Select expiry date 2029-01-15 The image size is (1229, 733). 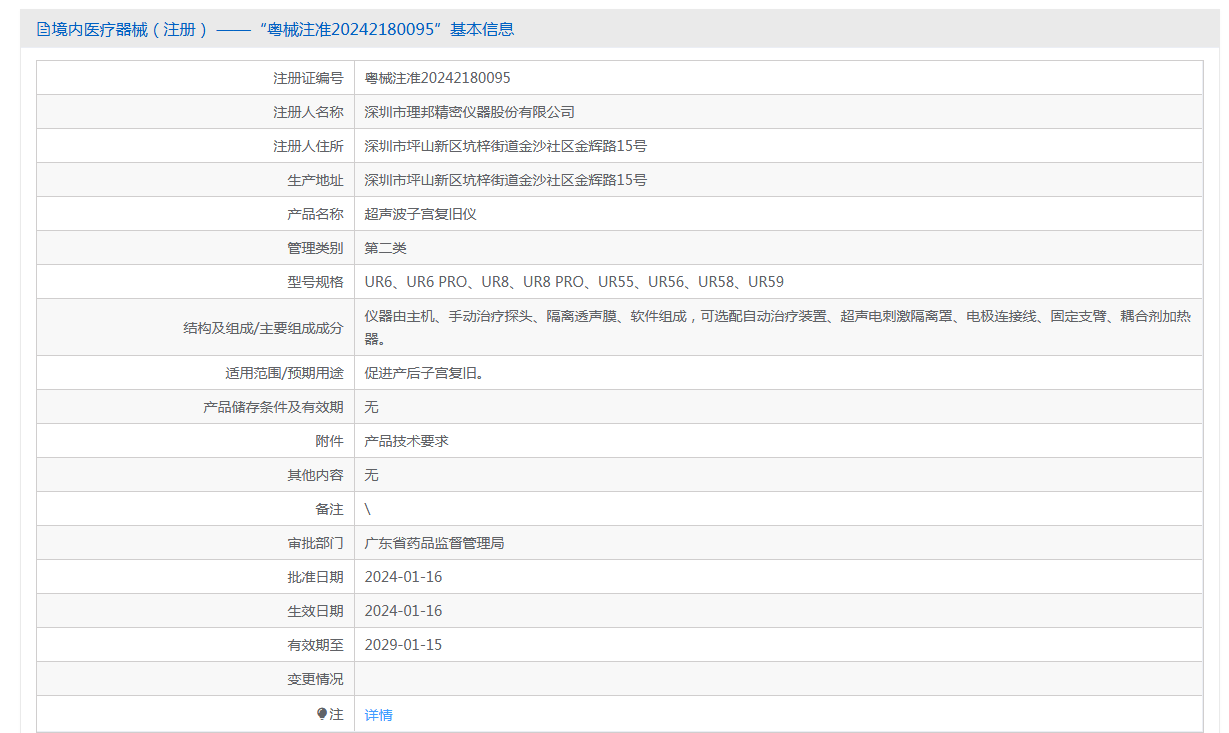[403, 645]
